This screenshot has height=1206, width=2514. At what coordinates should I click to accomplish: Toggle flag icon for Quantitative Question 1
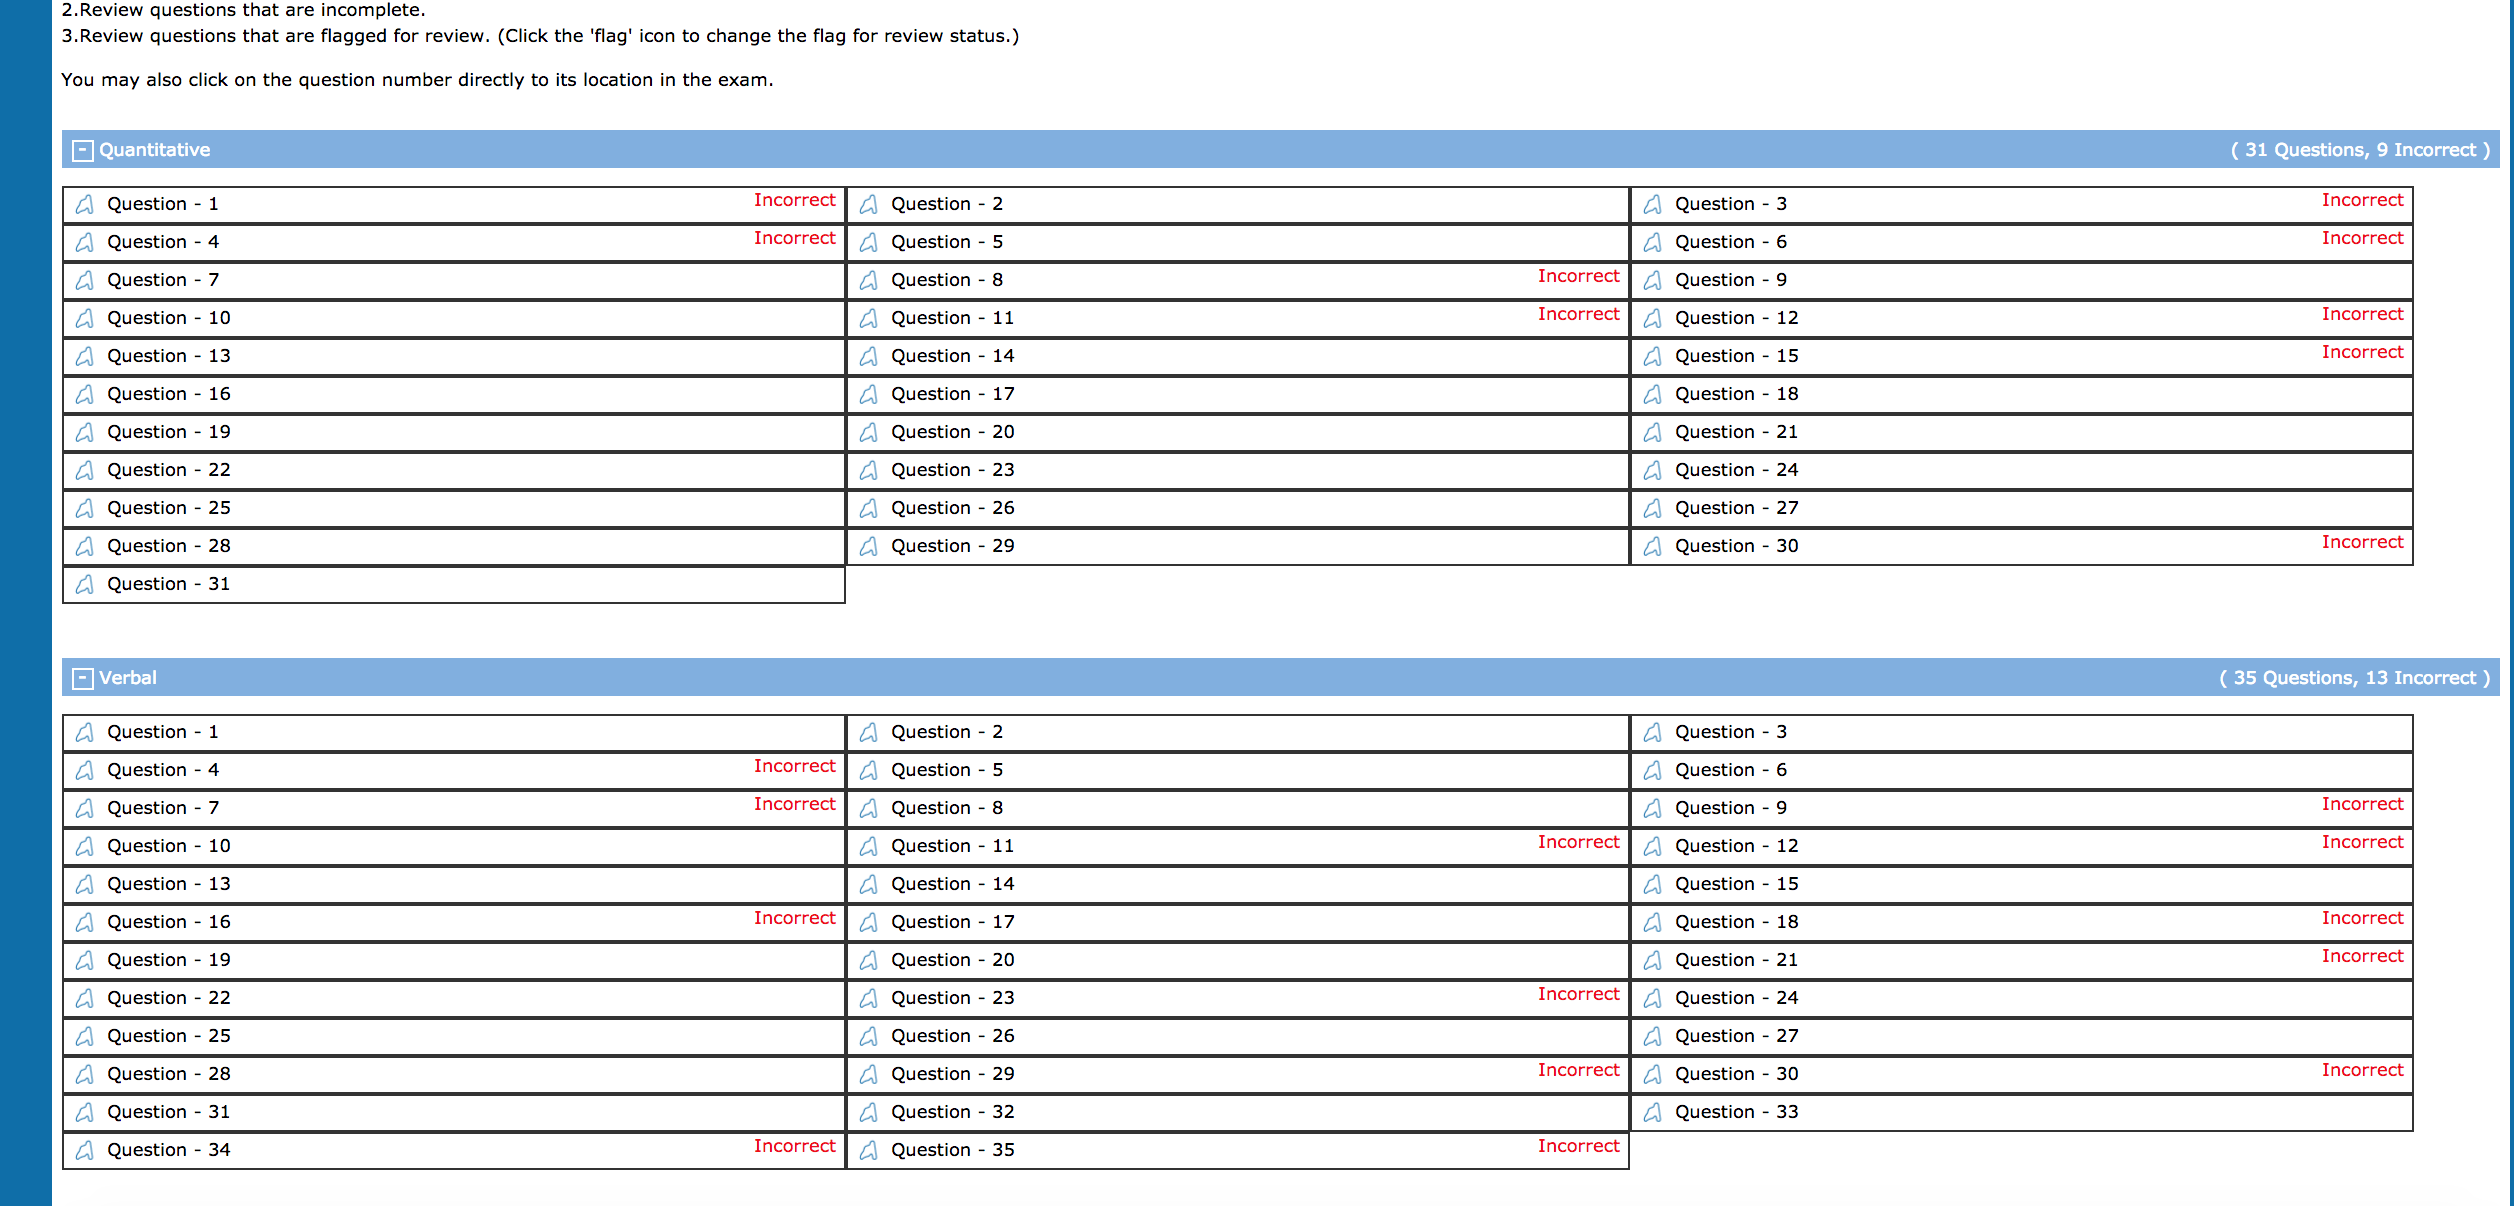point(85,205)
